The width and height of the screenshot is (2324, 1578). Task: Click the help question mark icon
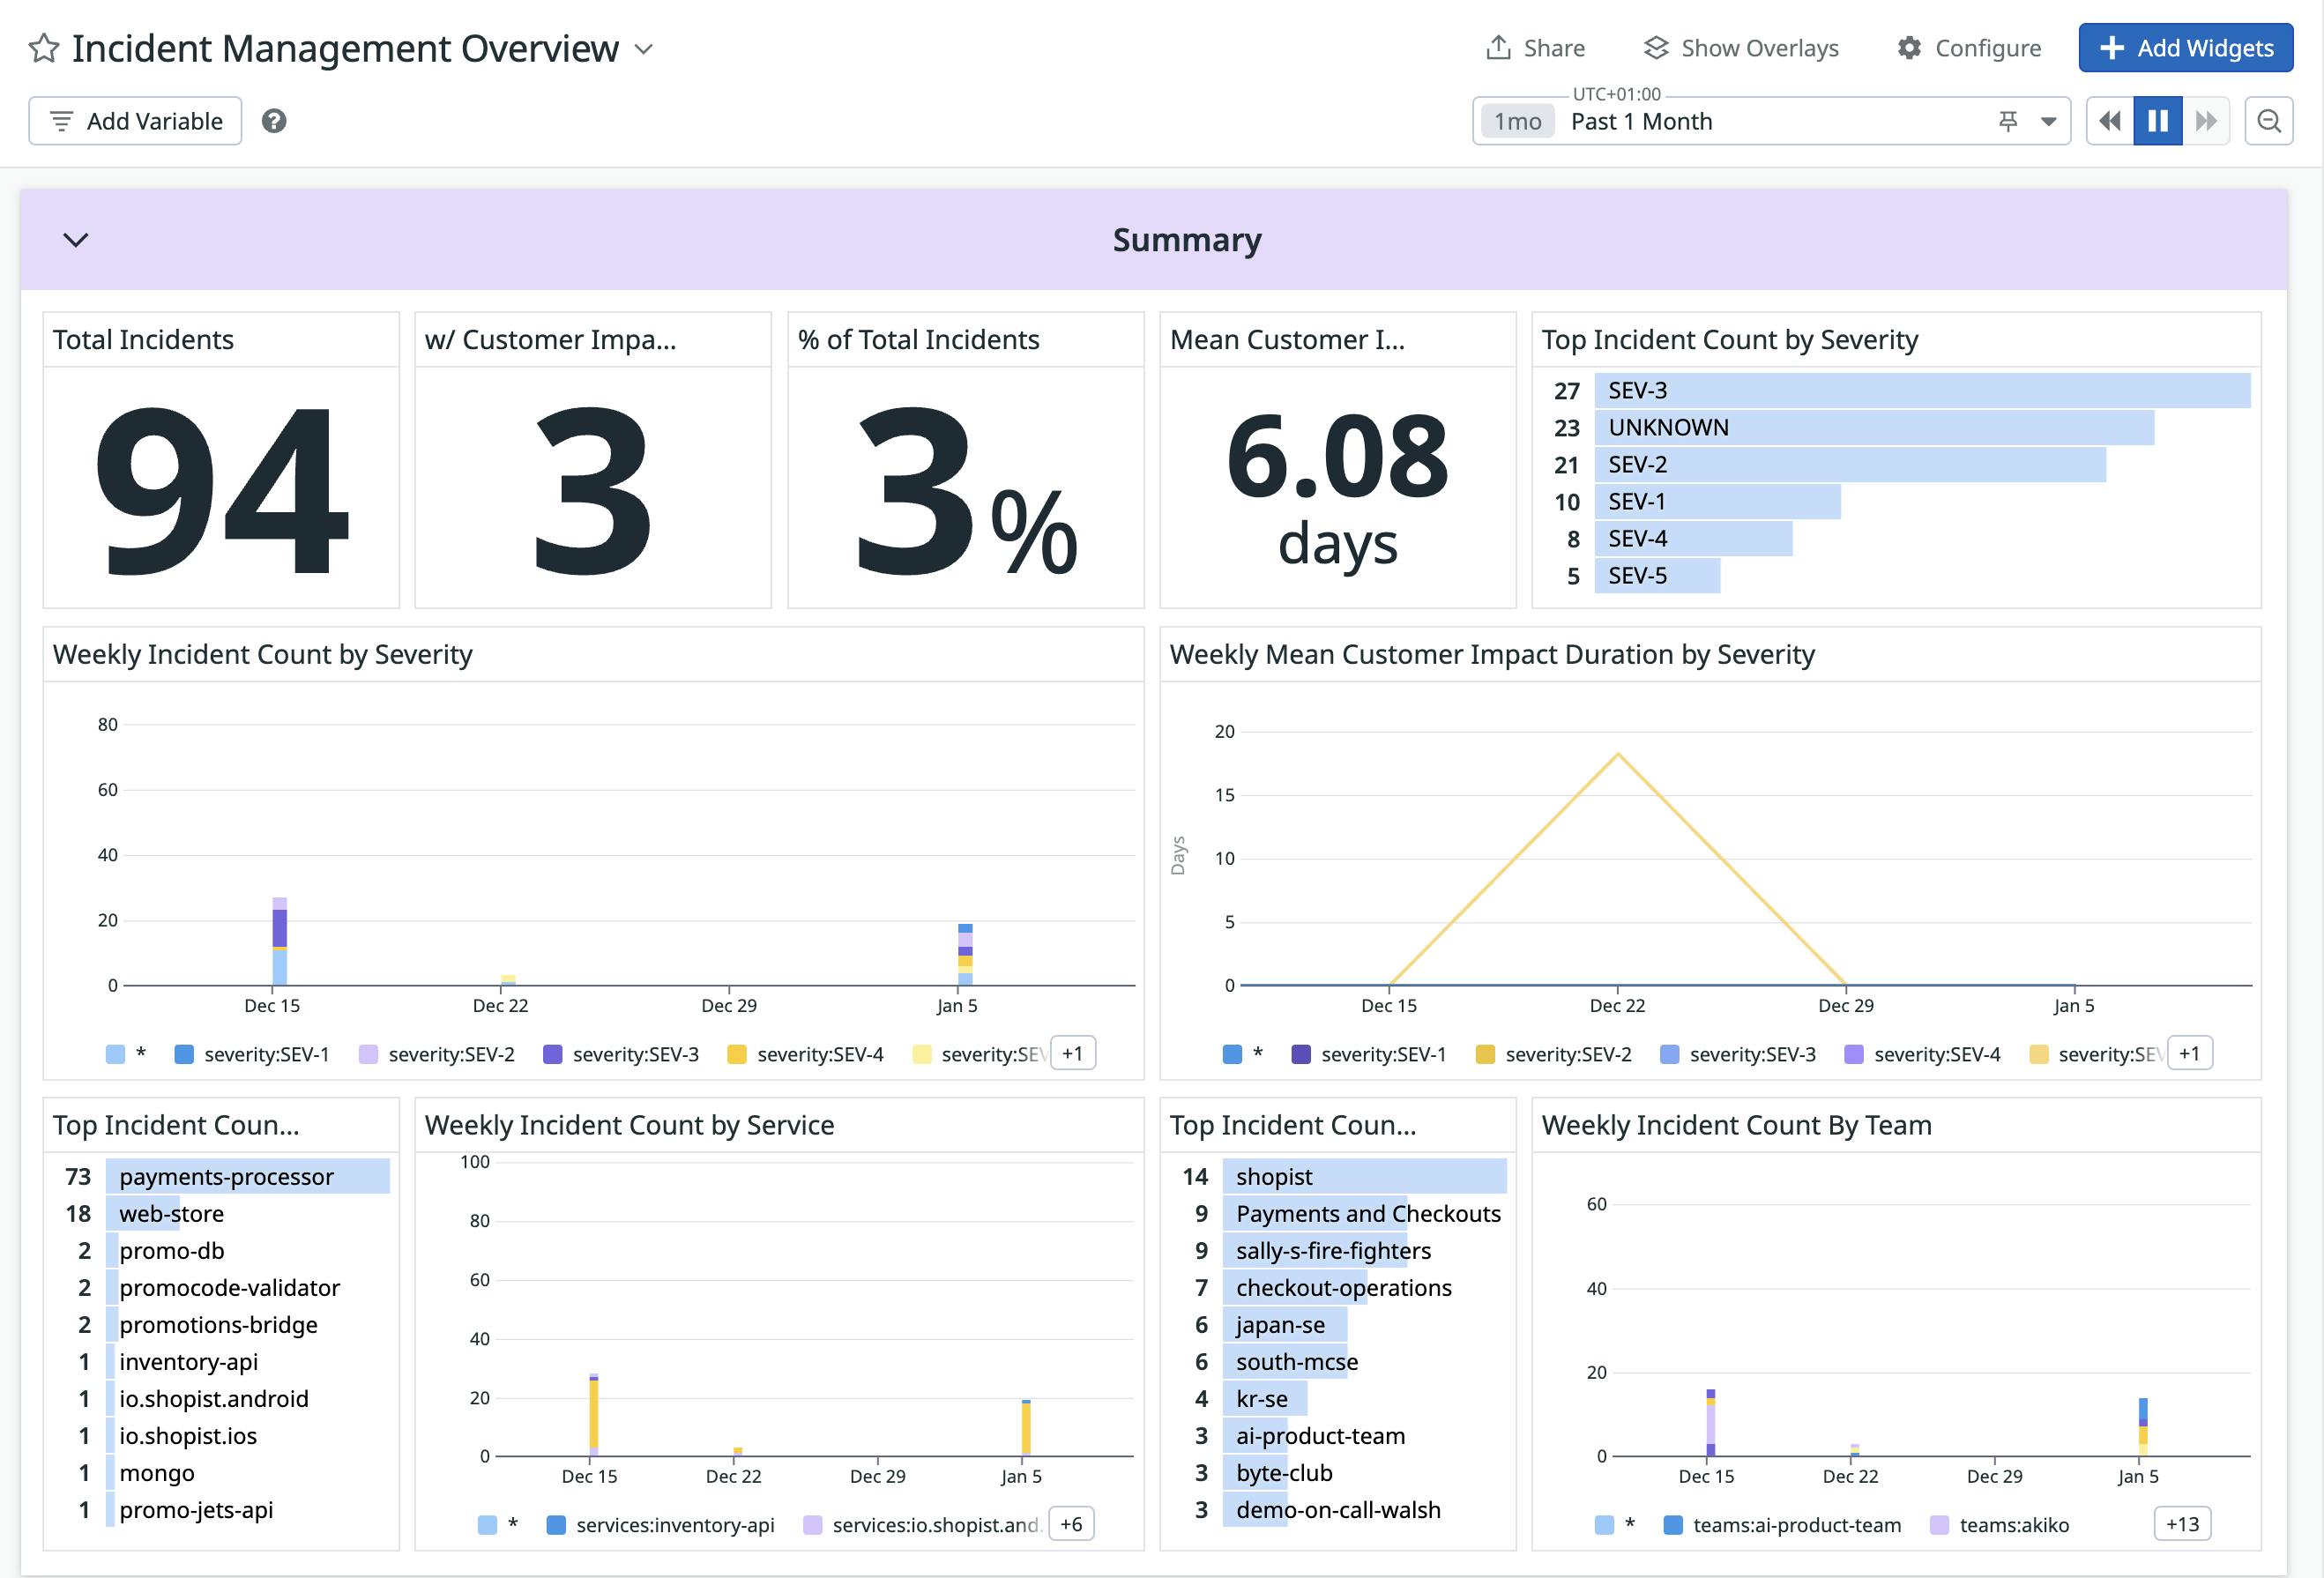(x=274, y=120)
